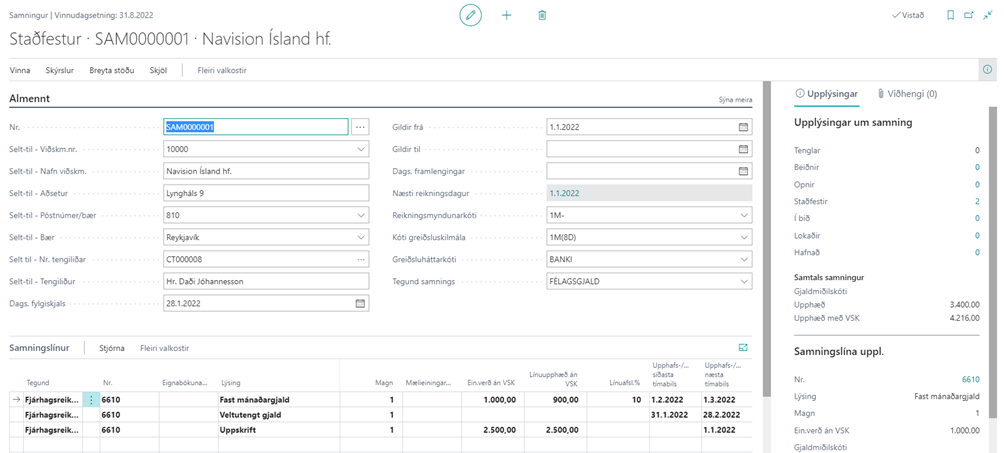The image size is (1004, 453).
Task: Open calendar picker for Dags. fylgiskjals
Action: tap(360, 304)
